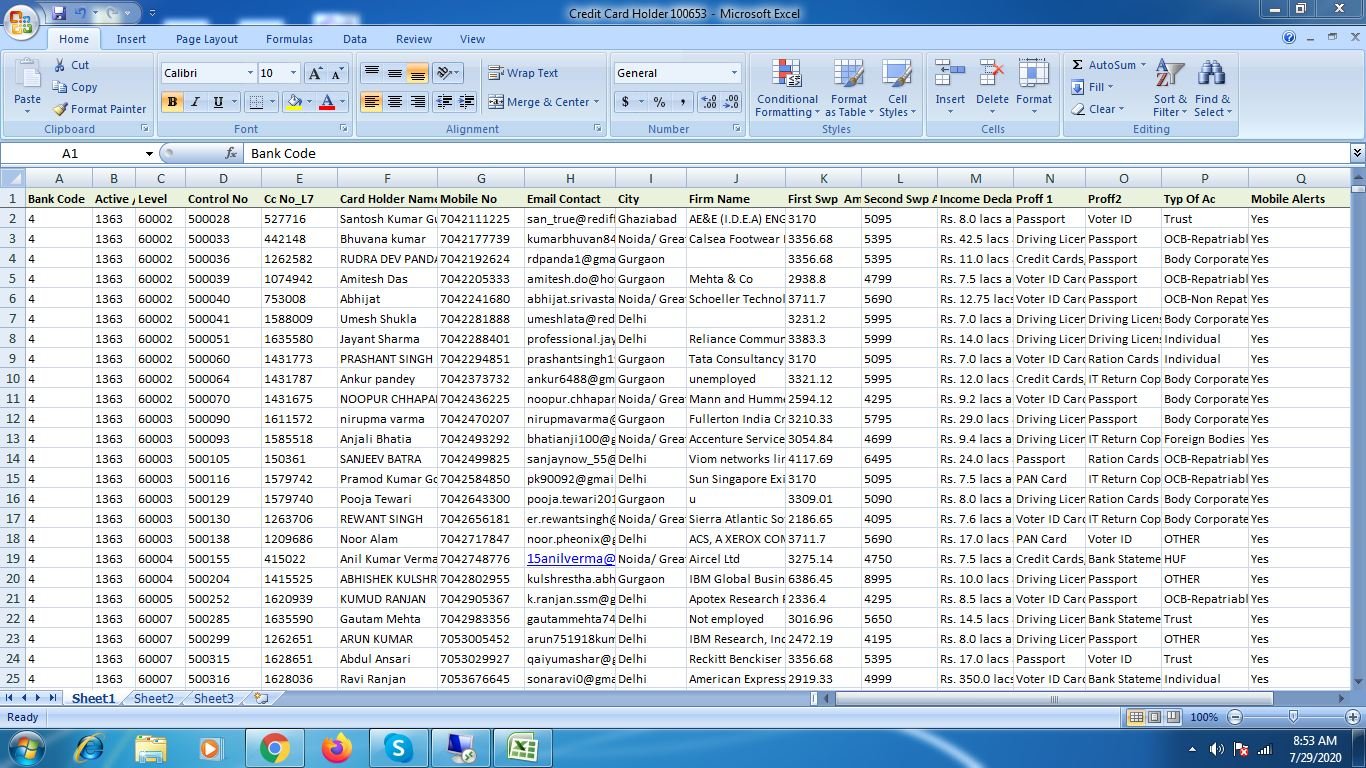The image size is (1366, 768).
Task: Set Align Text Left
Action: pyautogui.click(x=372, y=102)
